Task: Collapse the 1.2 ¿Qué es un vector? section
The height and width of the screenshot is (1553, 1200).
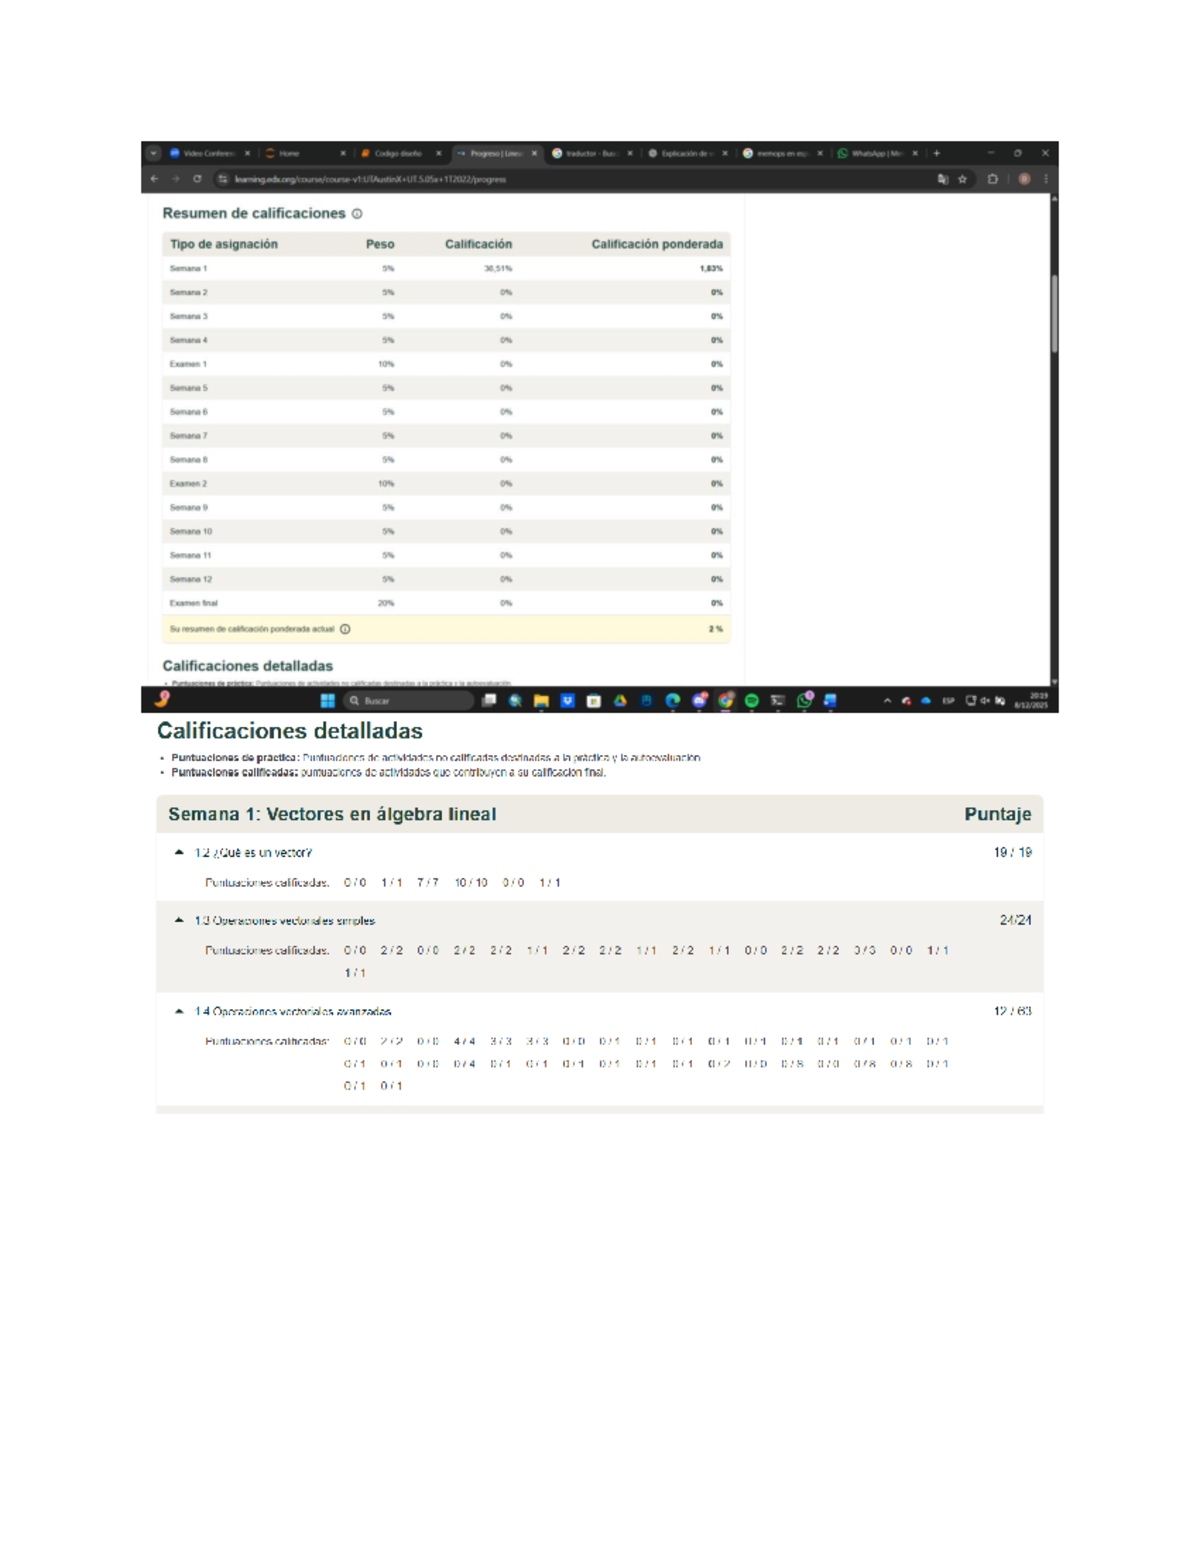Action: click(x=179, y=853)
